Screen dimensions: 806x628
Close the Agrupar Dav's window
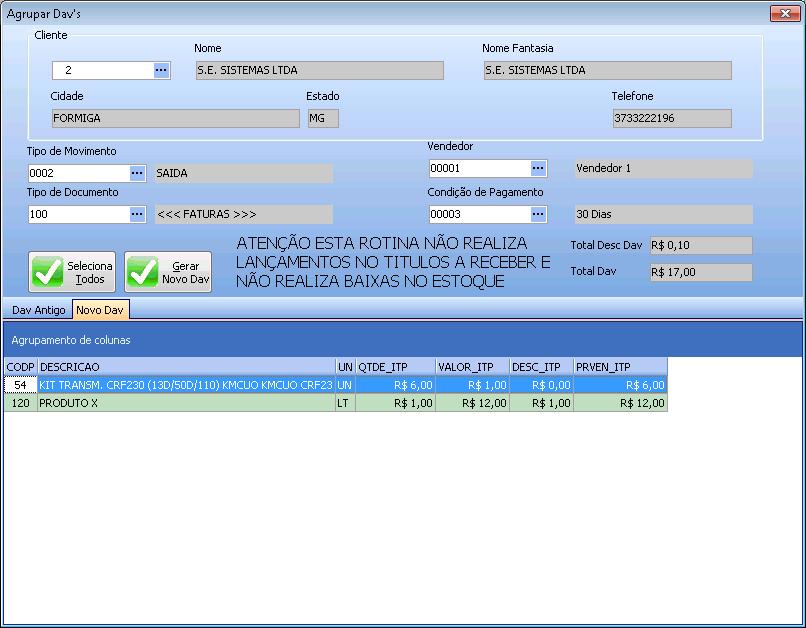[x=783, y=13]
